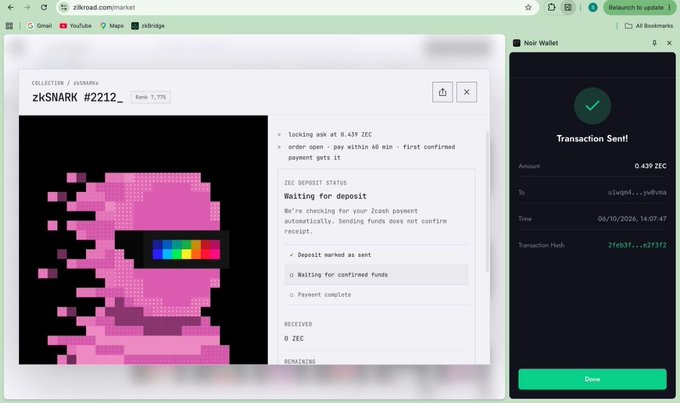
Task: Open the Maps bookmark
Action: [112, 26]
